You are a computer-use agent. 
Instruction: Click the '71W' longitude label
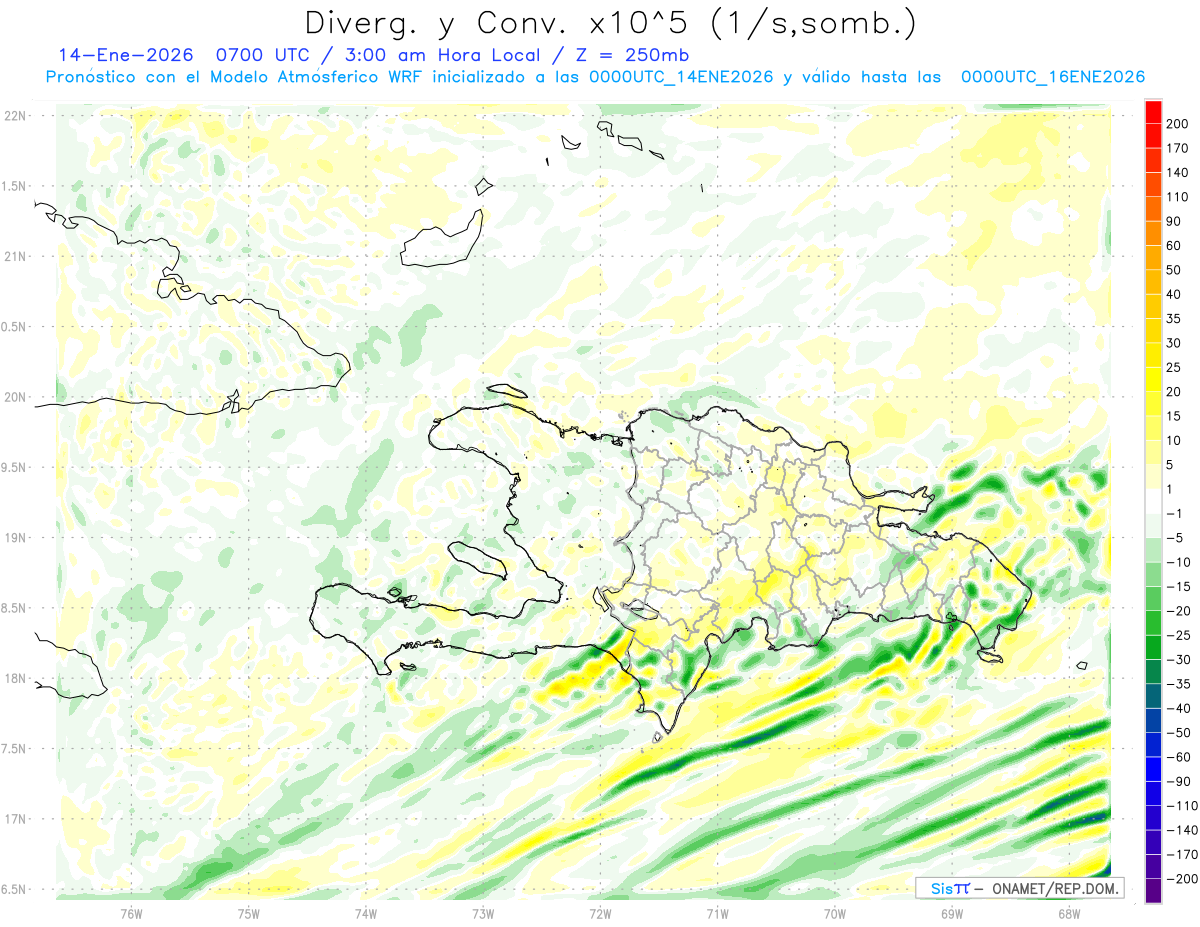pos(717,914)
